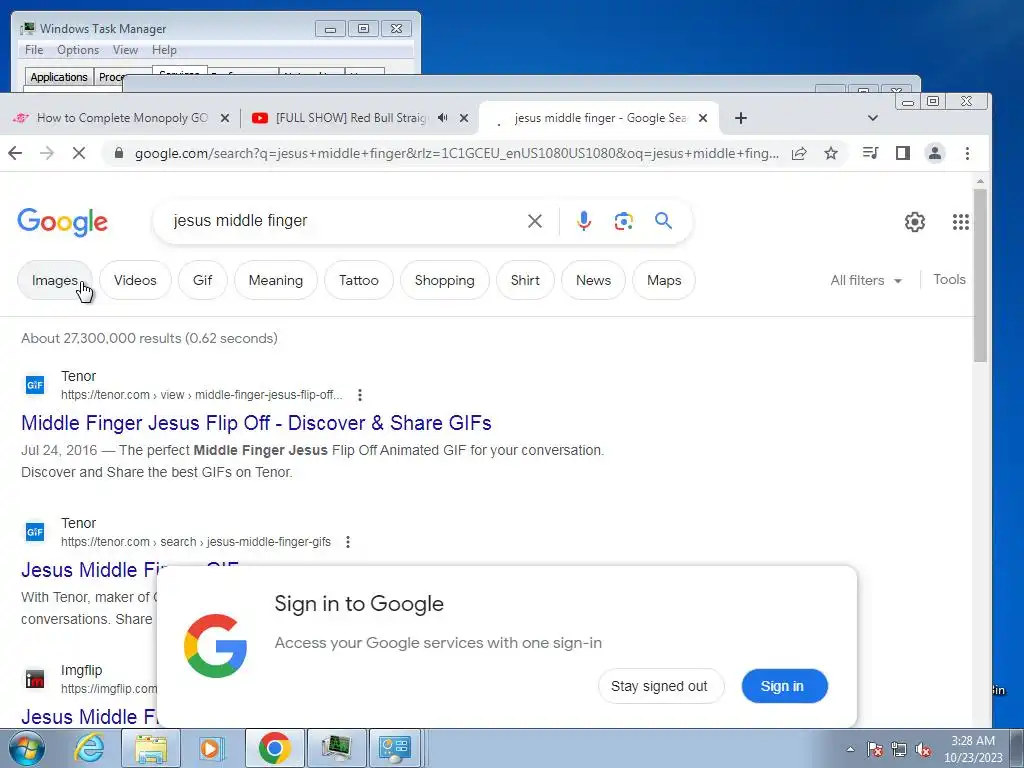Screen dimensions: 1024x768
Task: Open Windows Explorer folder on taskbar
Action: pos(151,748)
